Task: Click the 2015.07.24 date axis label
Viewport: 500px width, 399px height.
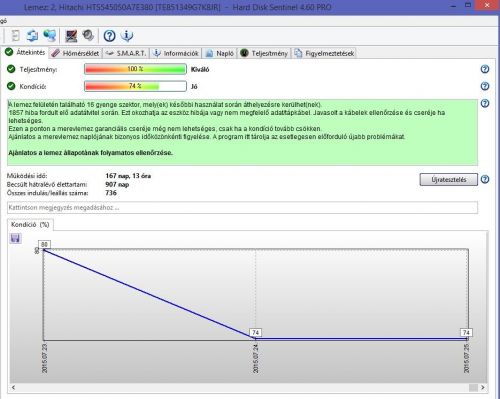Action: (256, 358)
